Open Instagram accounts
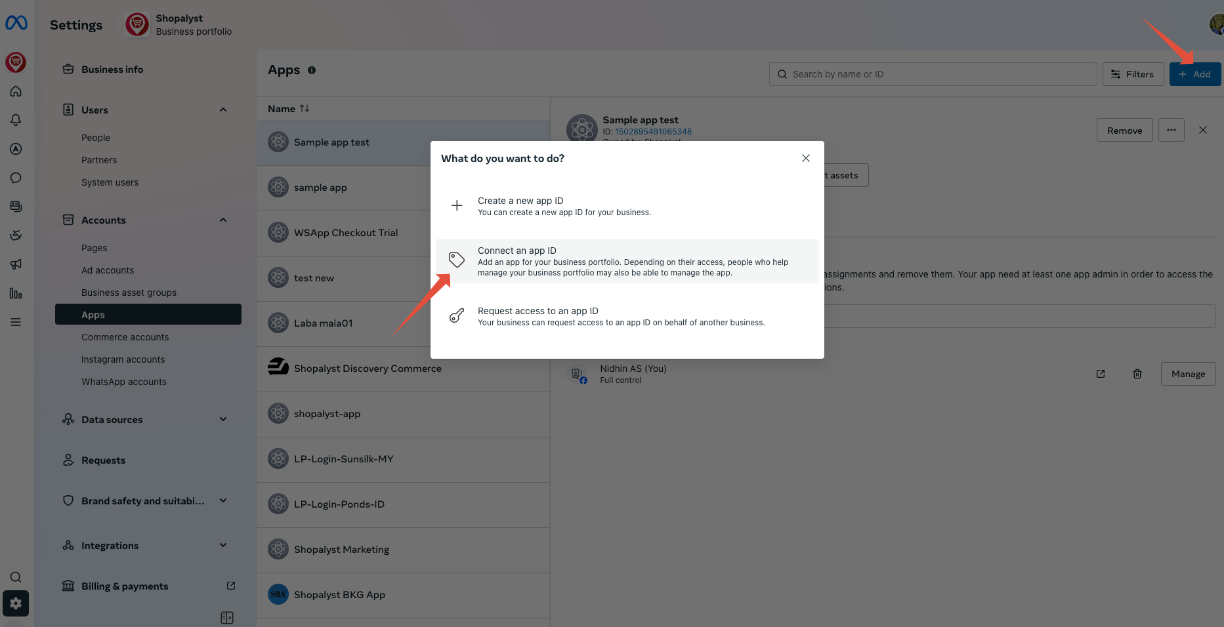The width and height of the screenshot is (1224, 627). (x=123, y=360)
